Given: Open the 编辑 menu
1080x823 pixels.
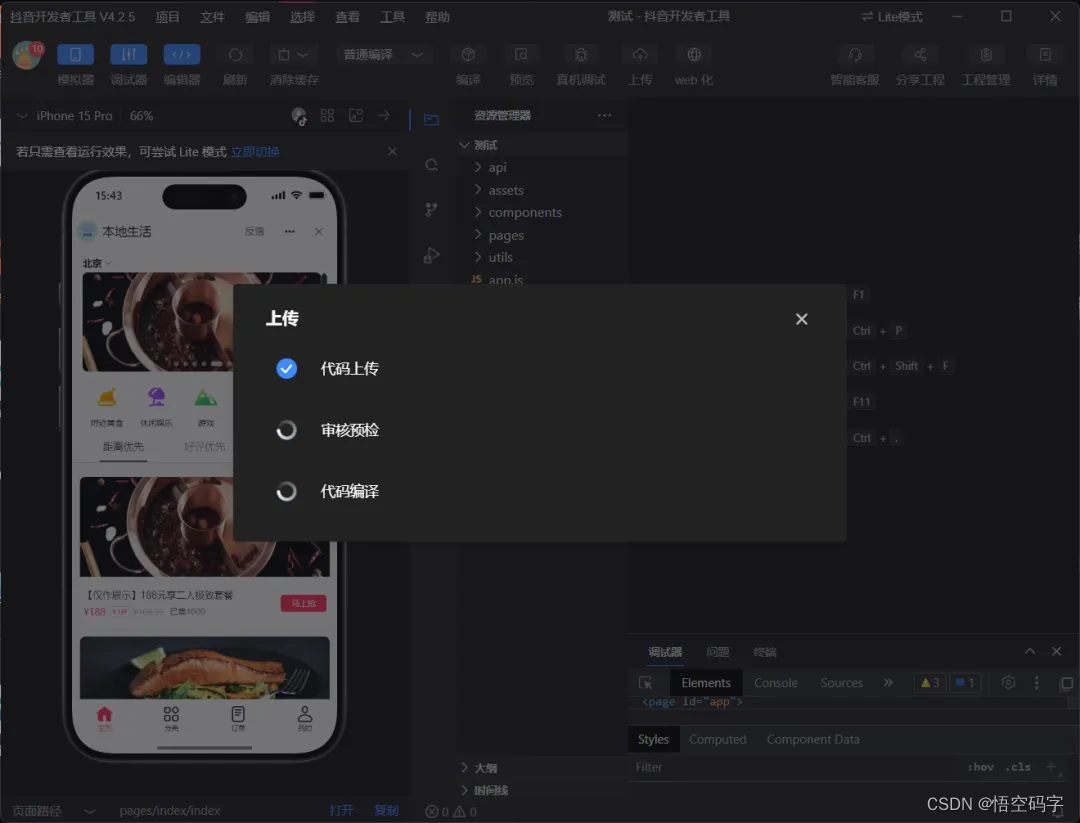Looking at the screenshot, I should (258, 17).
